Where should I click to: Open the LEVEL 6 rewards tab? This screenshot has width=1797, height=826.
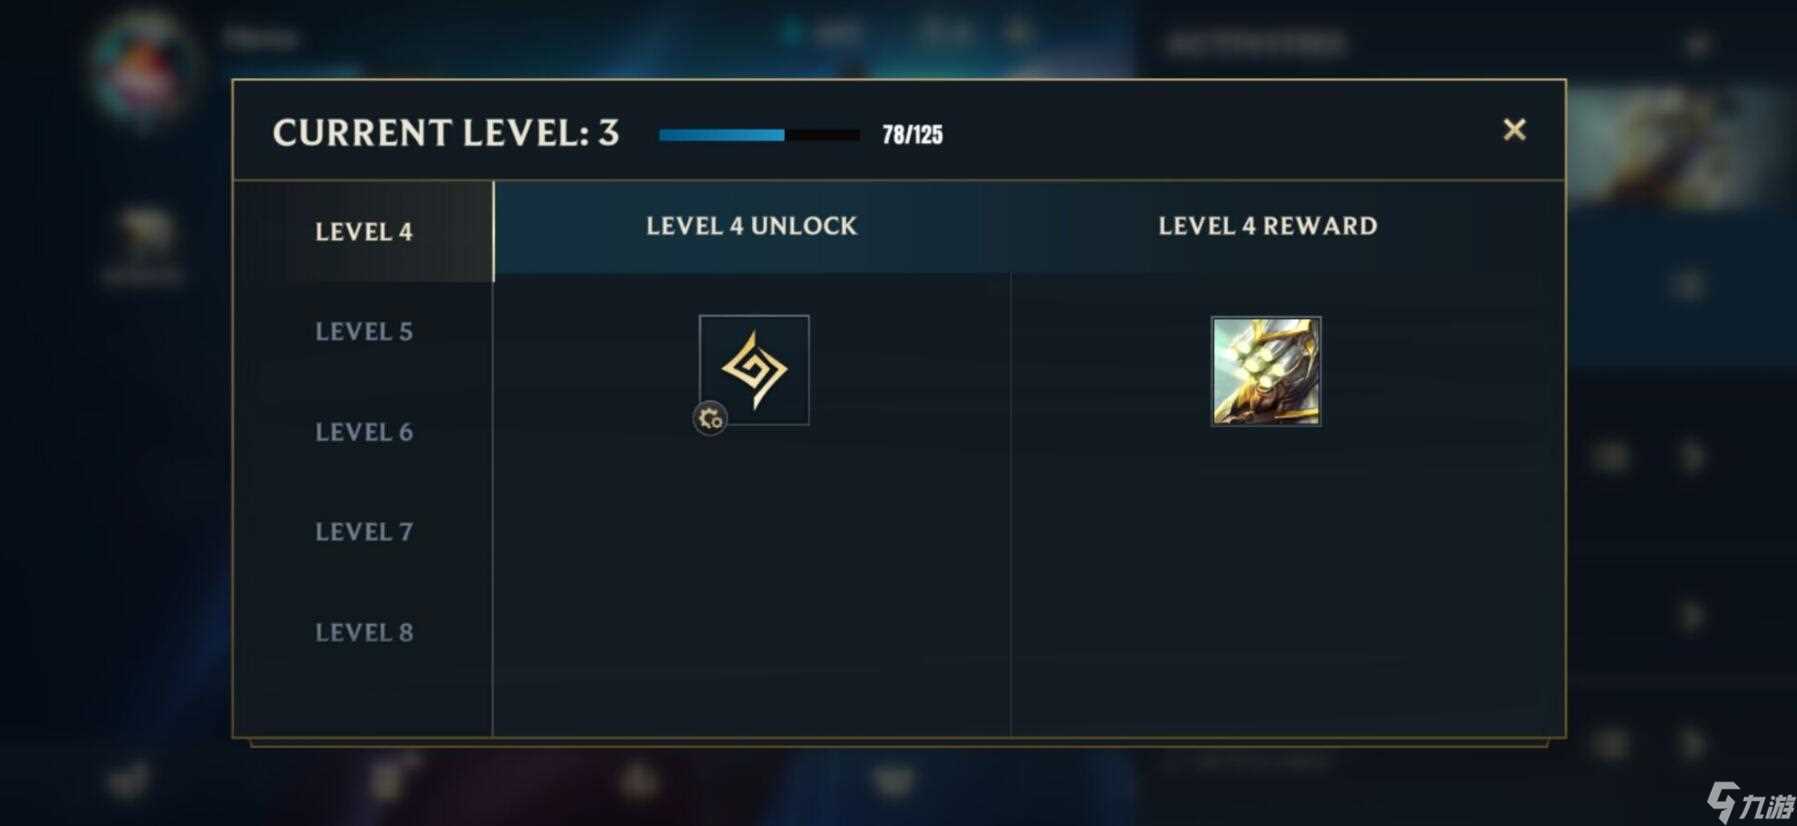(x=363, y=431)
